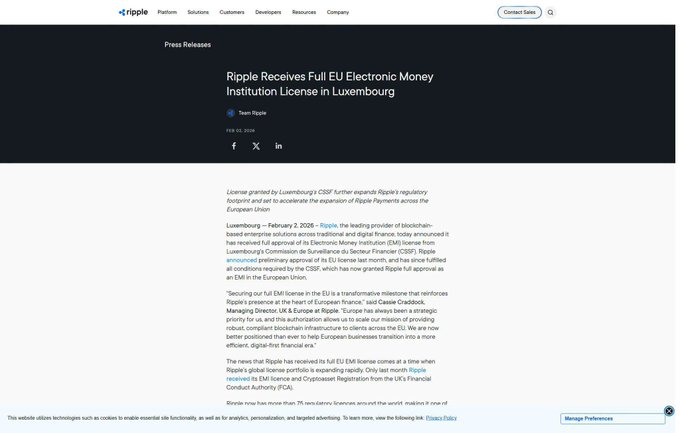
Task: Open the Resources menu
Action: coord(304,13)
